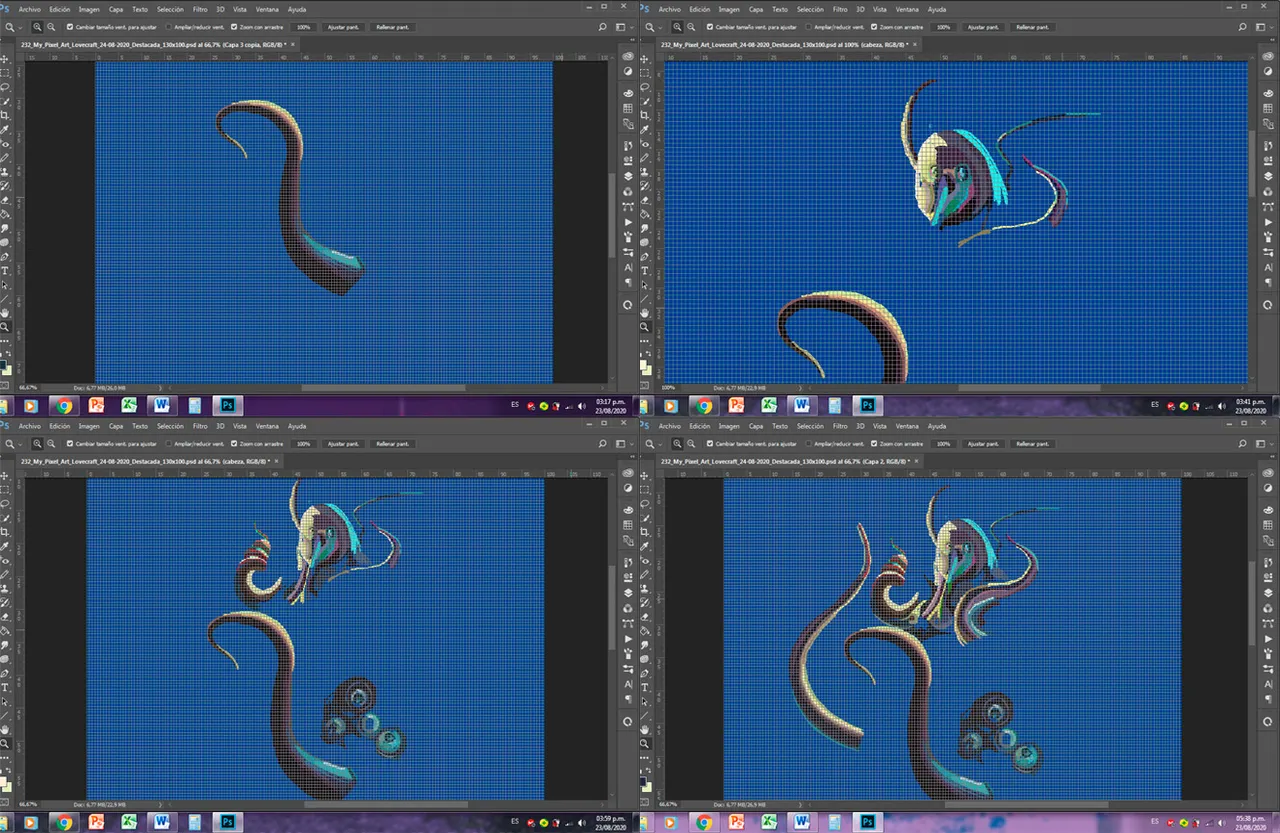Select the Path Selection tool in bottom-left window
This screenshot has height=833, width=1280.
click(x=5, y=701)
